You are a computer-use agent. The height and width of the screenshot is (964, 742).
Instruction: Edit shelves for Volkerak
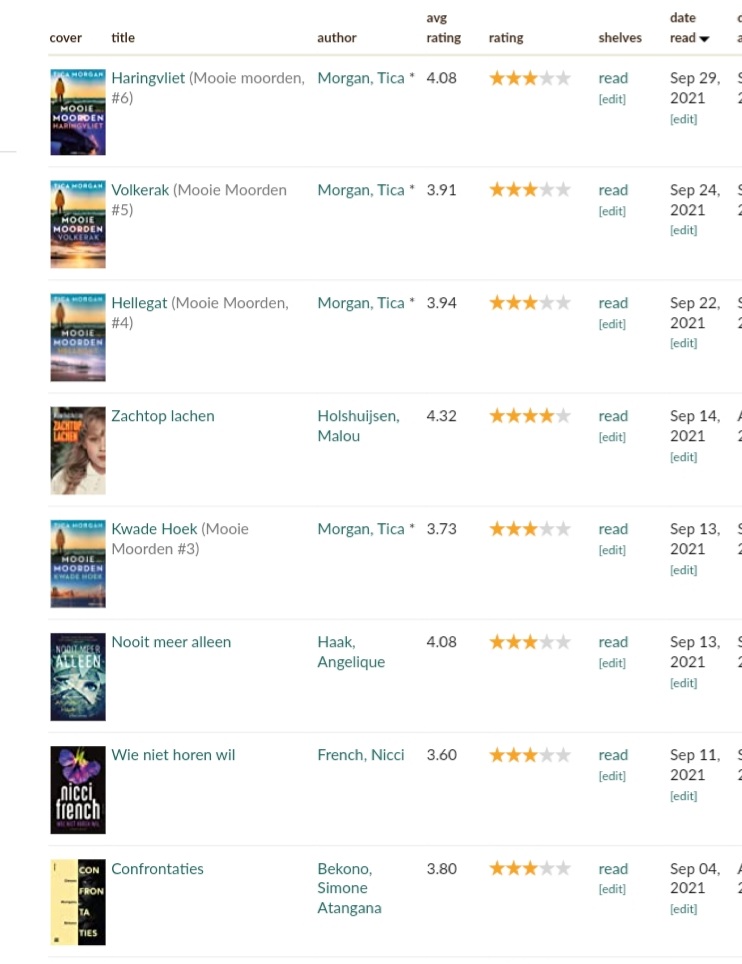(x=612, y=211)
